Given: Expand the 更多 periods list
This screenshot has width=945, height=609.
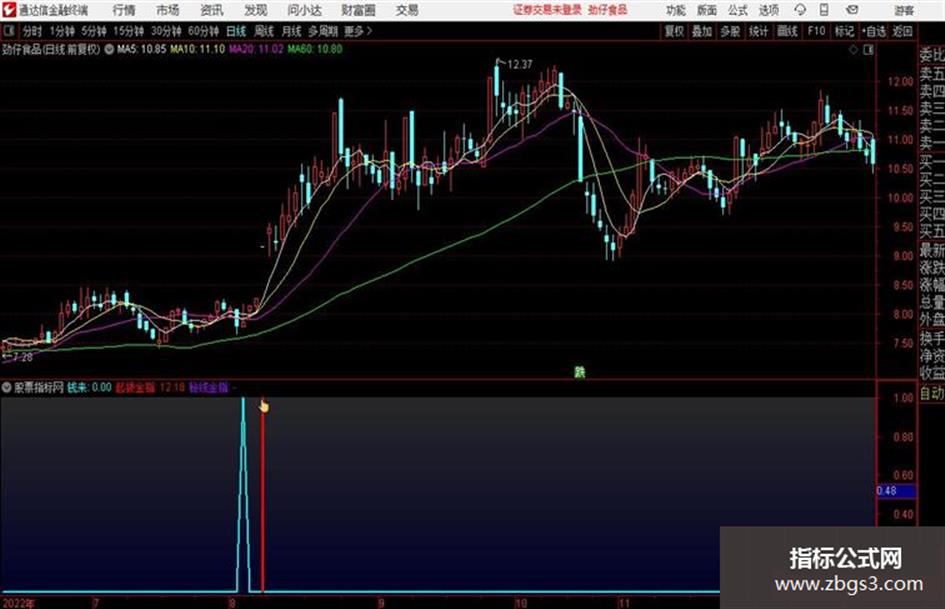Looking at the screenshot, I should click(358, 31).
